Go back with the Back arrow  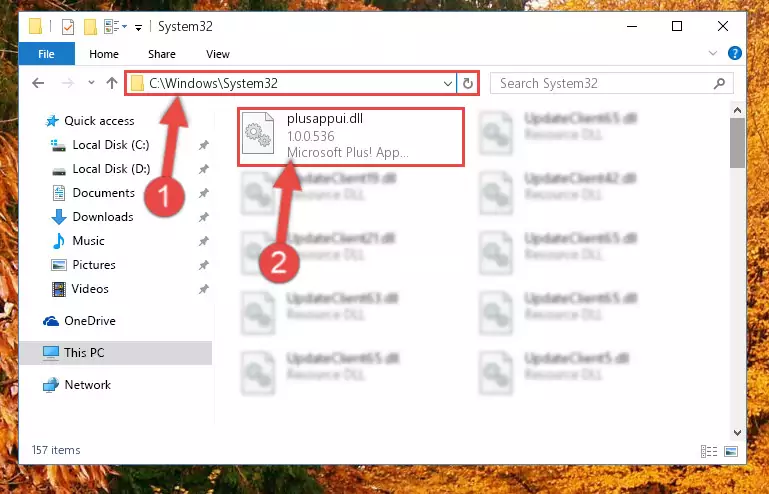[38, 83]
